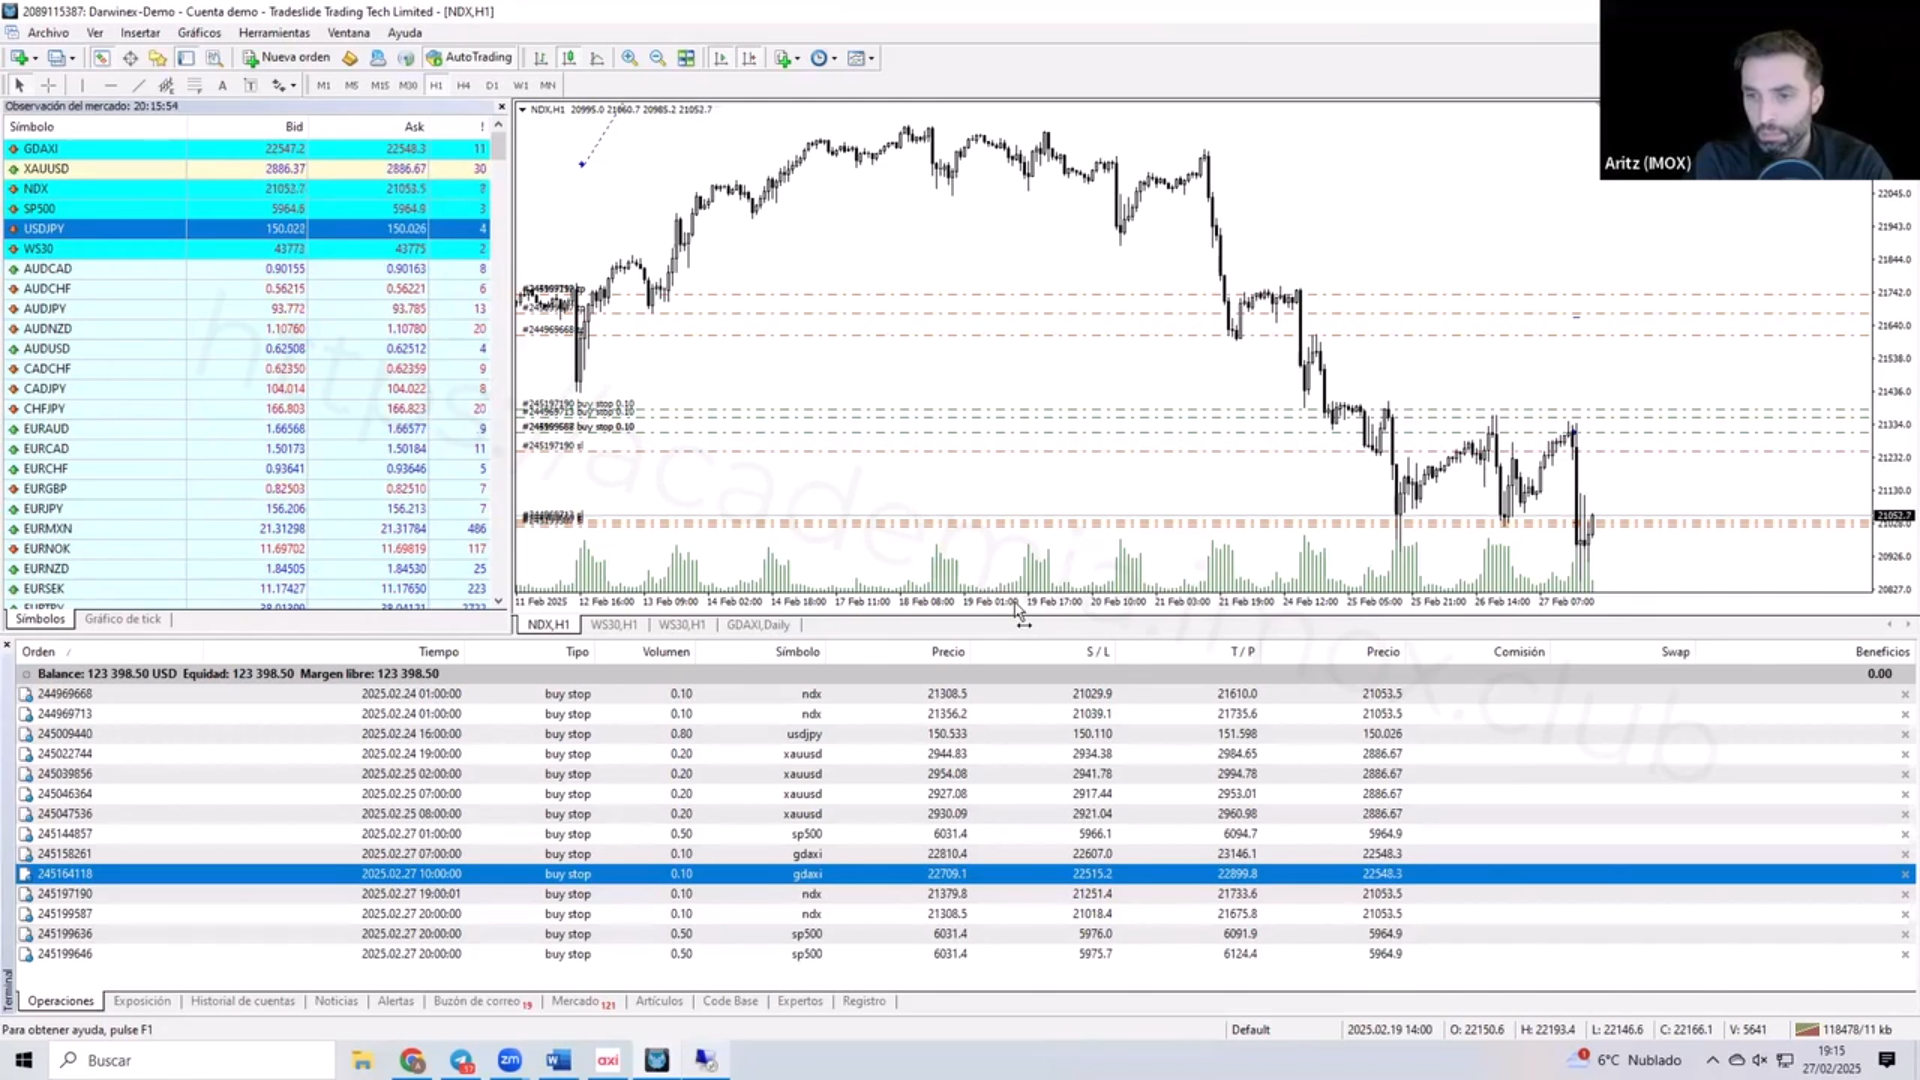Viewport: 1920px width, 1080px height.
Task: Expand the Profiles dropdown arrow
Action: (x=73, y=58)
